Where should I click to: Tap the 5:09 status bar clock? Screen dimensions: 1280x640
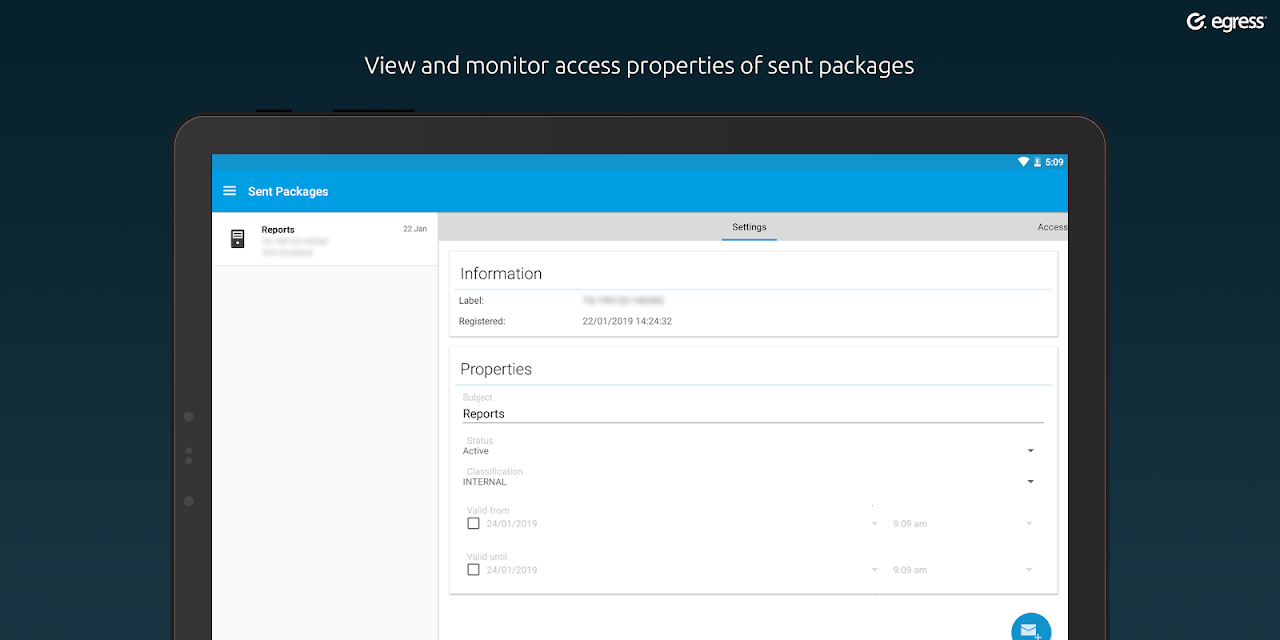(x=1054, y=162)
